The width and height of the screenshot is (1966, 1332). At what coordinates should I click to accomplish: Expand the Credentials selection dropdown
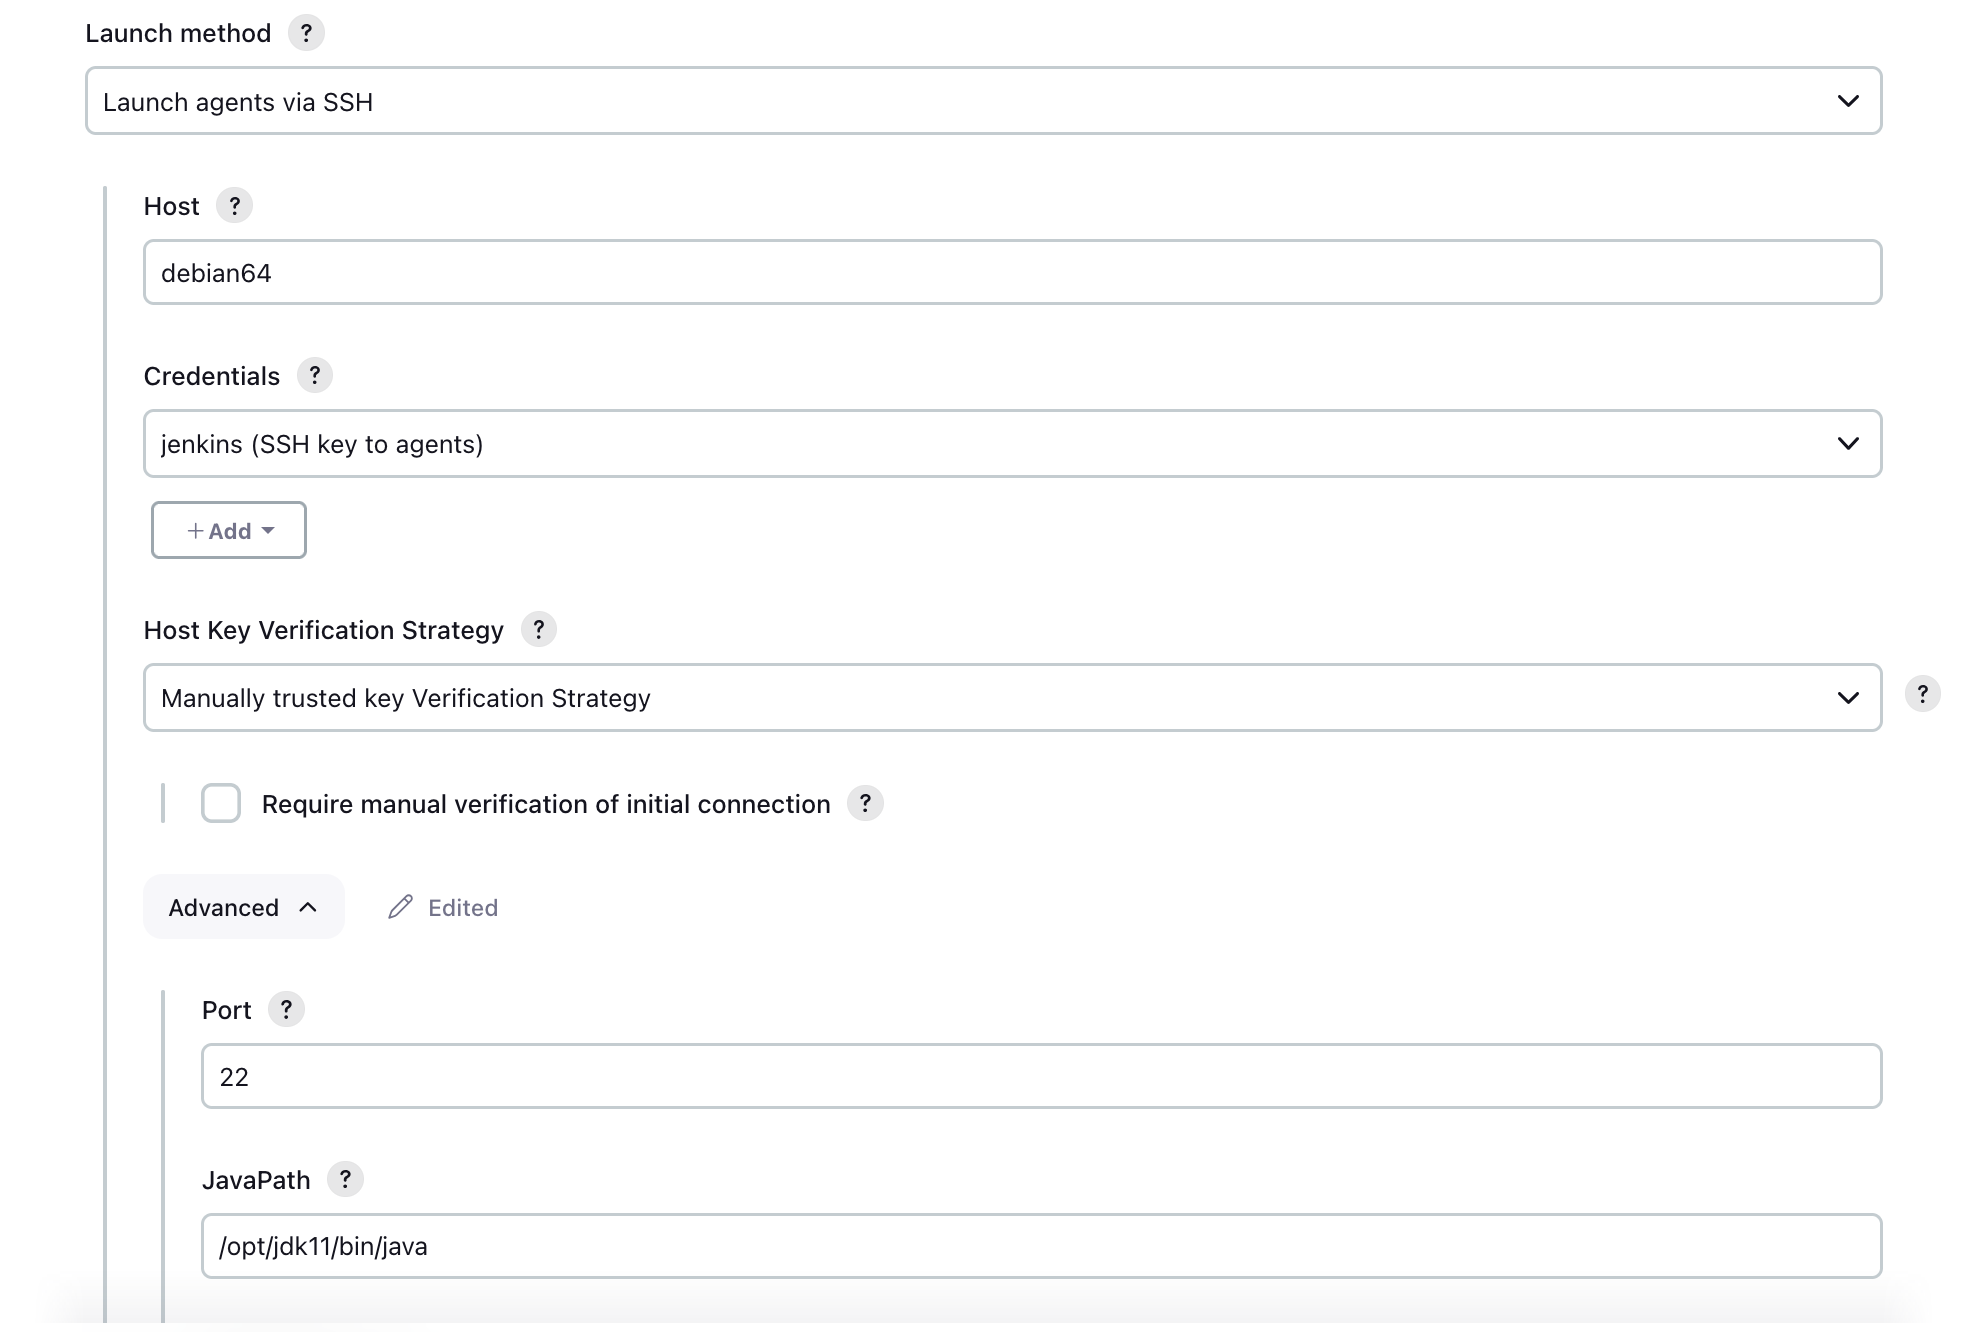[x=1012, y=444]
